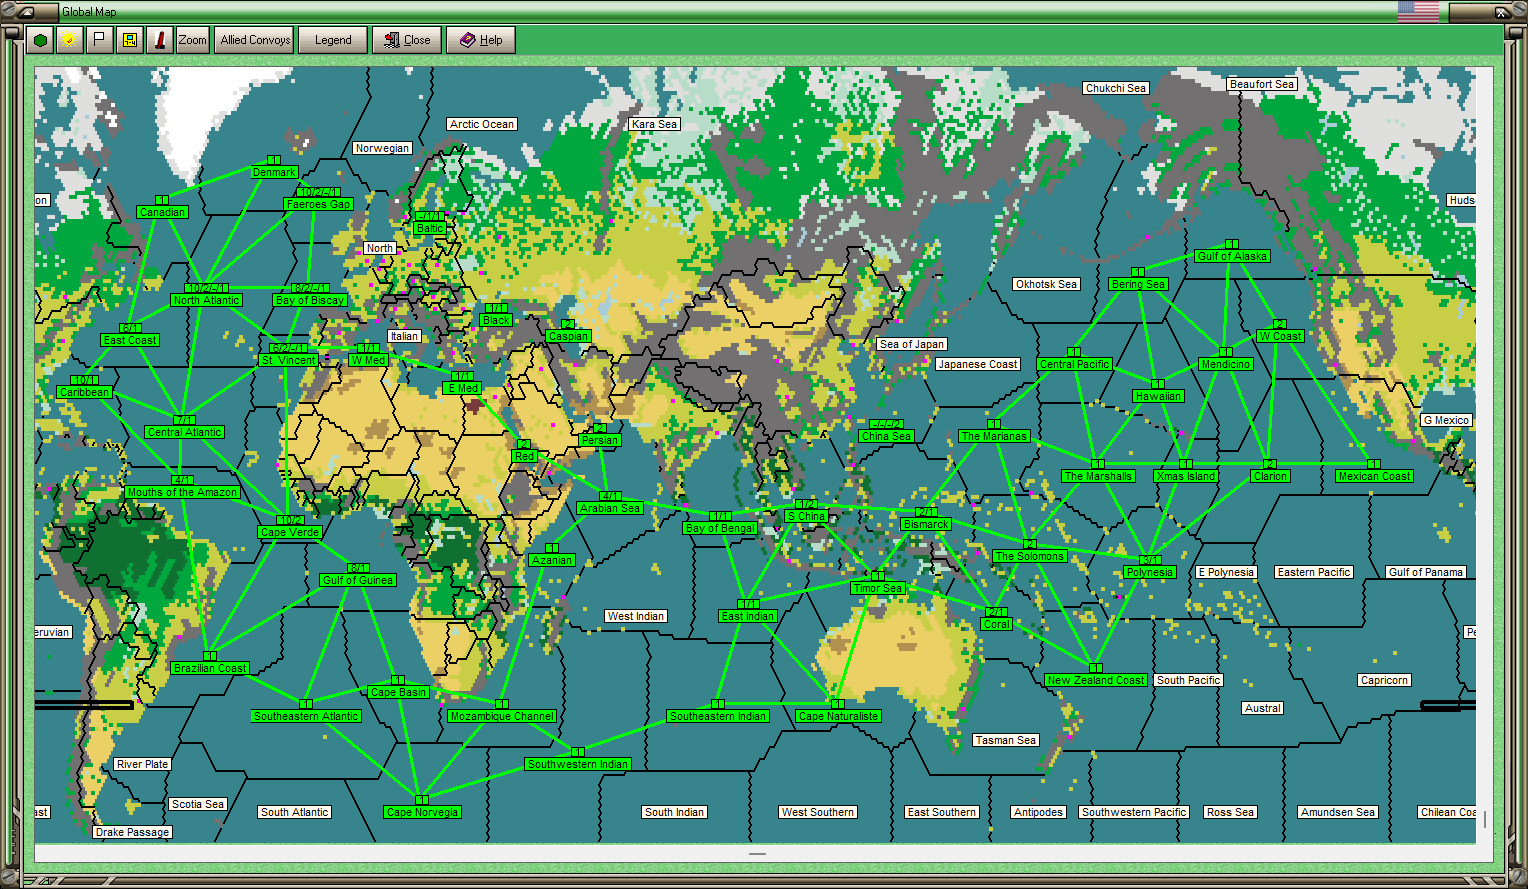Select the Mozambique Channel zone

coord(502,716)
